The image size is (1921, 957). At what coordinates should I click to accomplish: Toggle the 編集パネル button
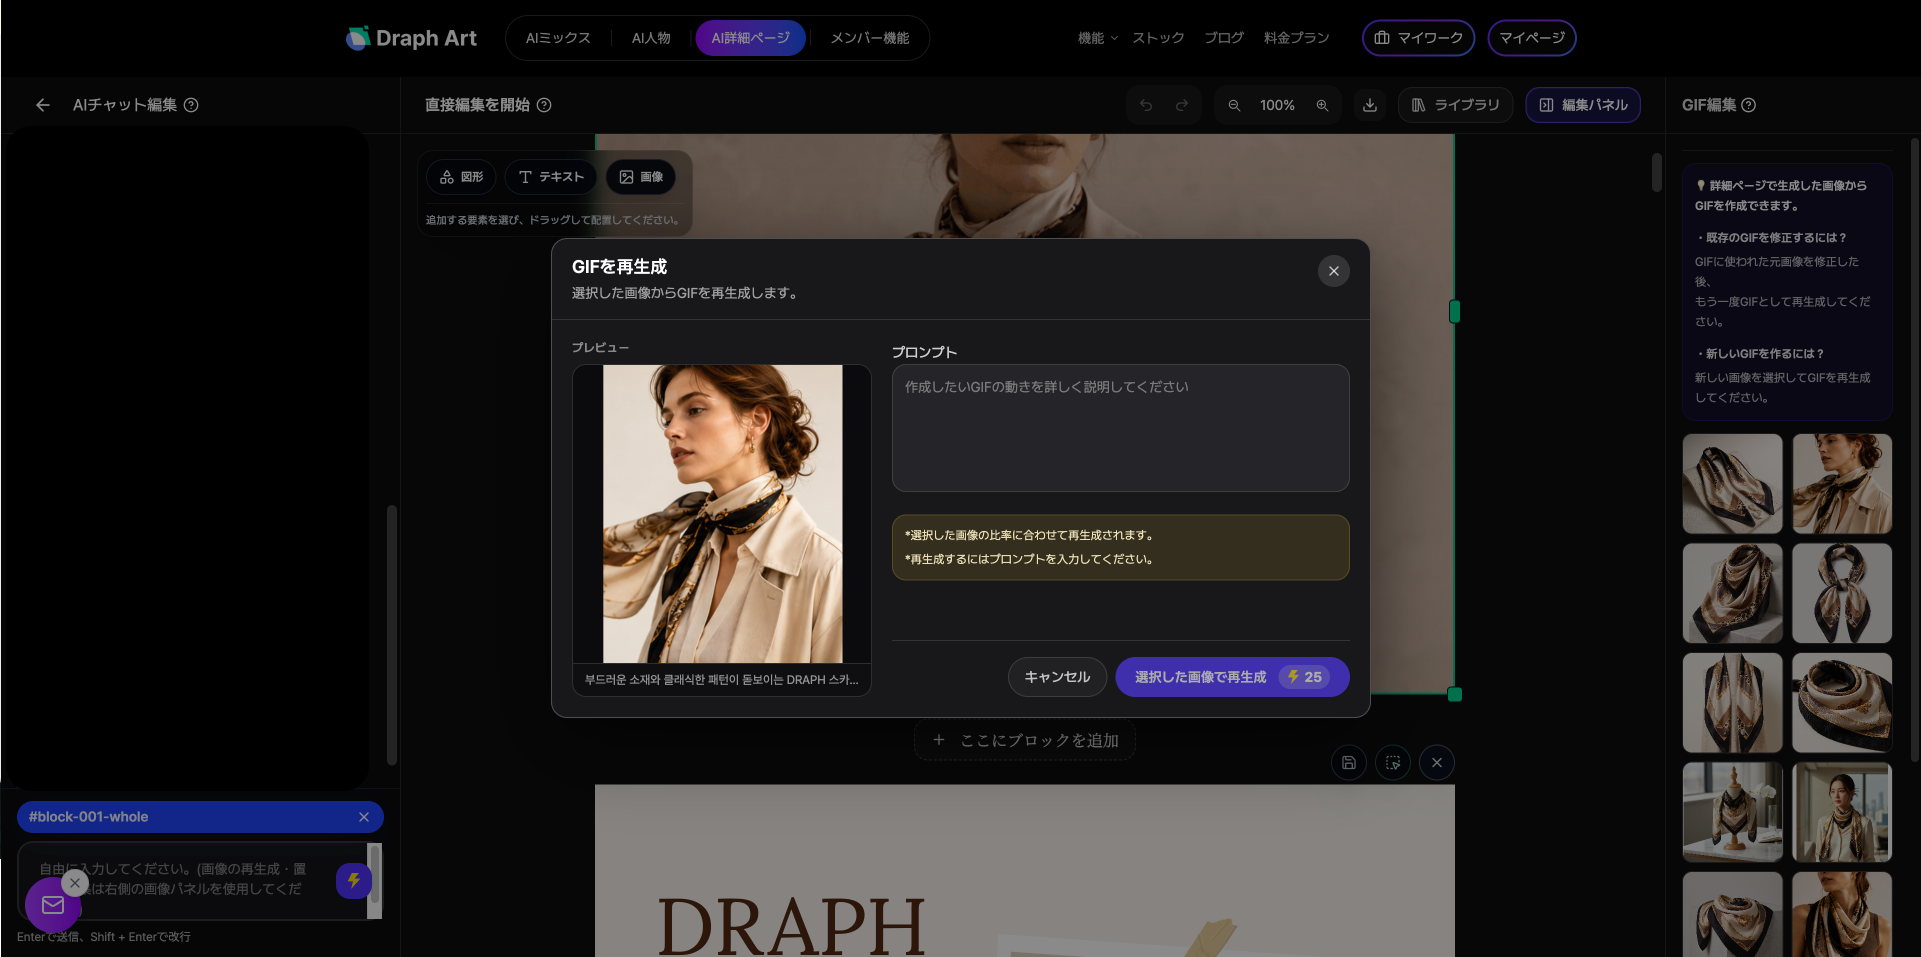(1583, 105)
